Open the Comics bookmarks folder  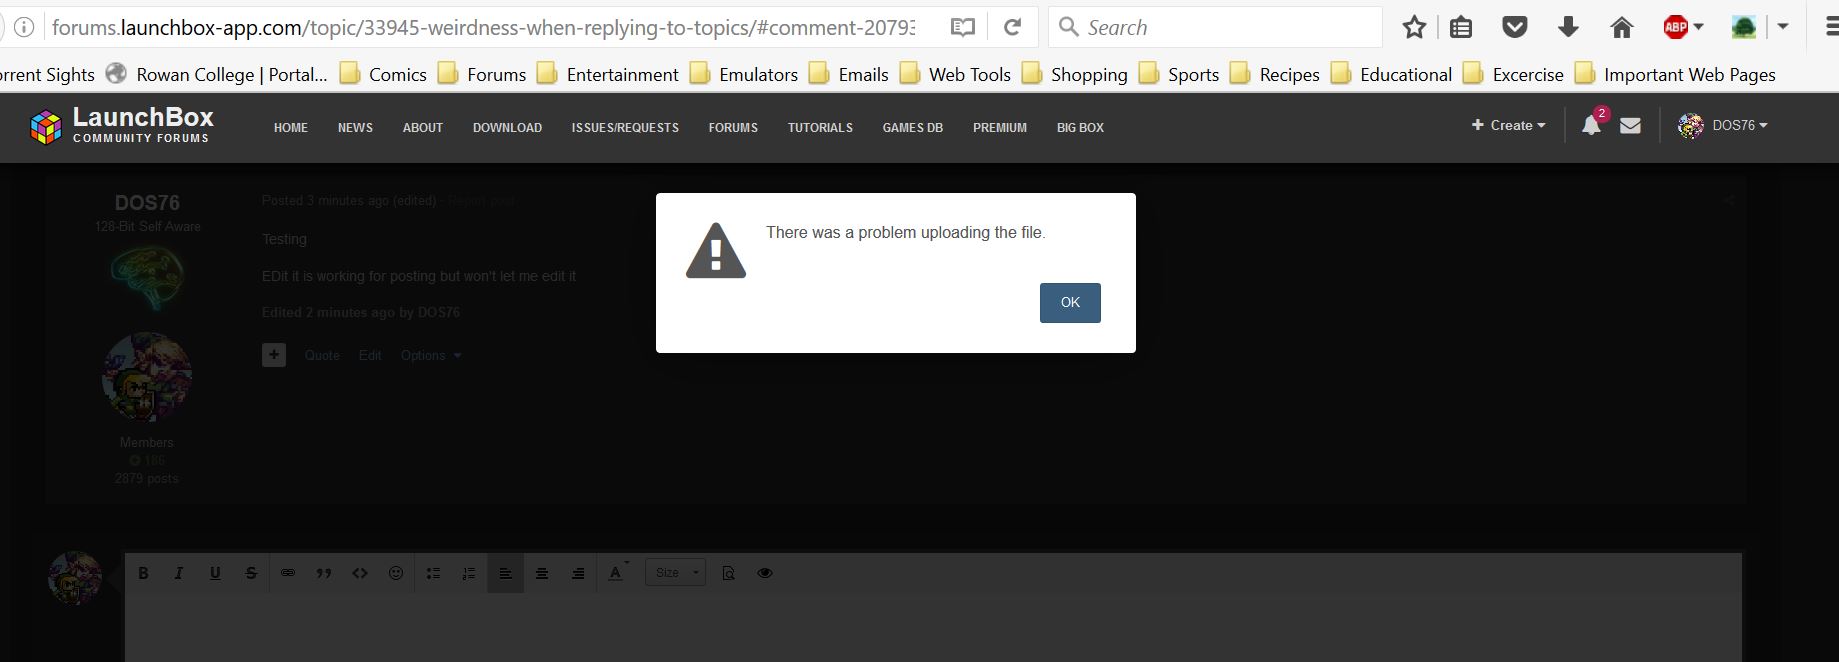(383, 74)
